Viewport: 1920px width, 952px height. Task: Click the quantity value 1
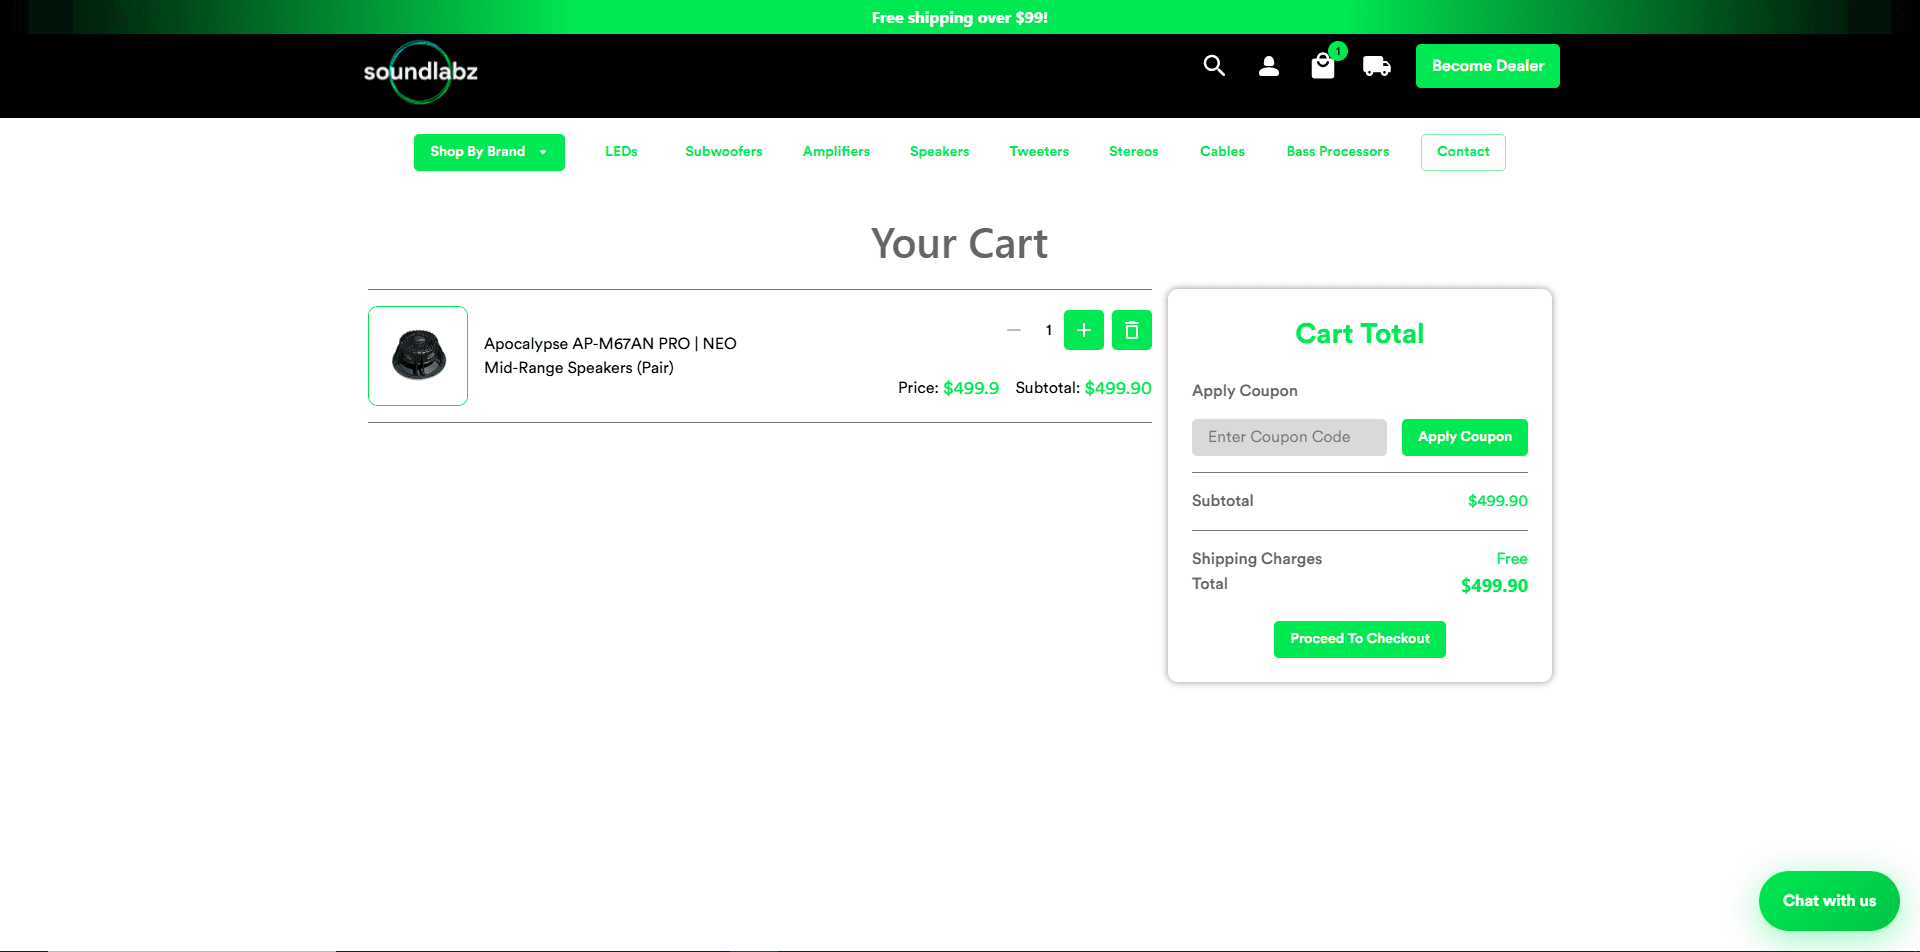(1049, 330)
